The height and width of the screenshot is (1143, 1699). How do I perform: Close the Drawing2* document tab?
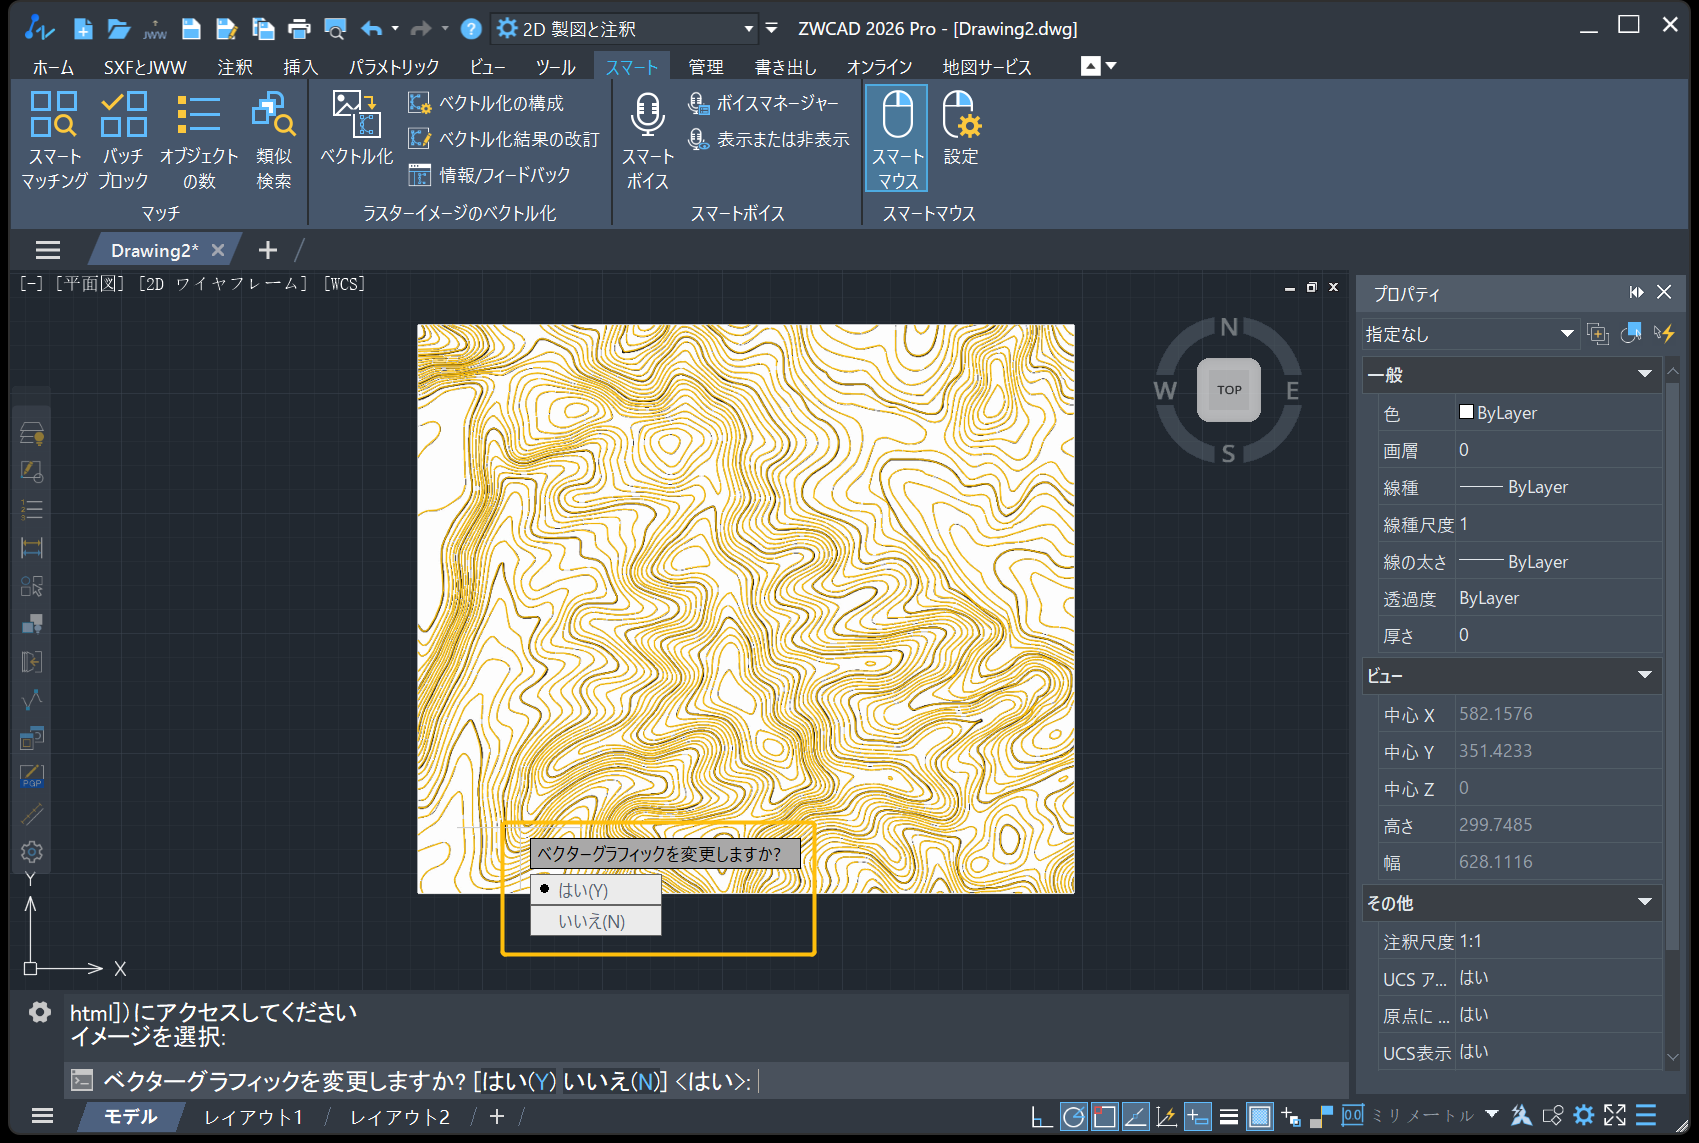[218, 250]
